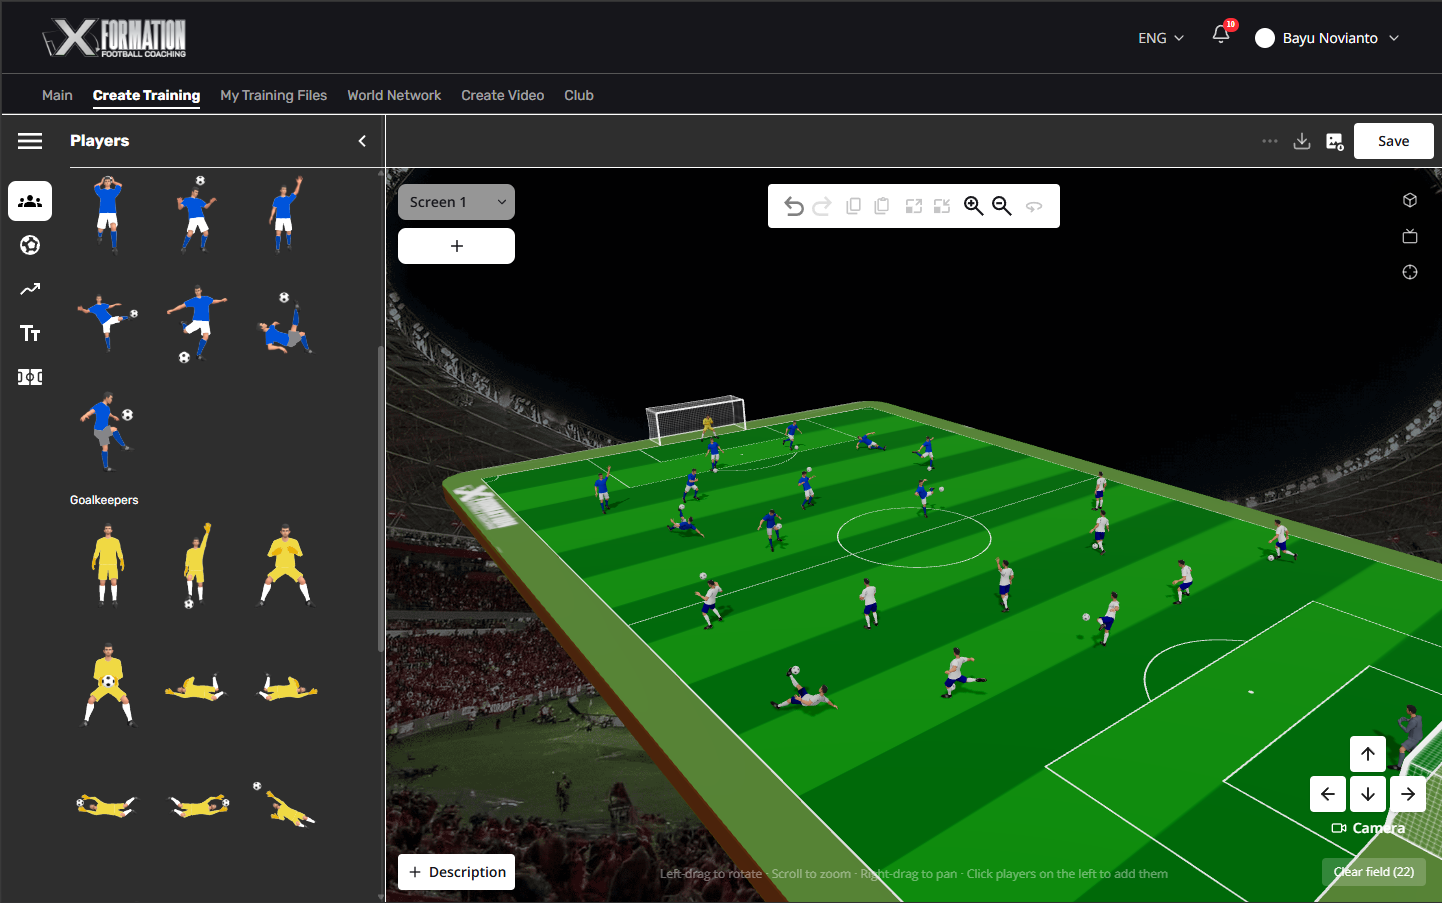The height and width of the screenshot is (903, 1442).
Task: Redo the last undone action
Action: coord(822,206)
